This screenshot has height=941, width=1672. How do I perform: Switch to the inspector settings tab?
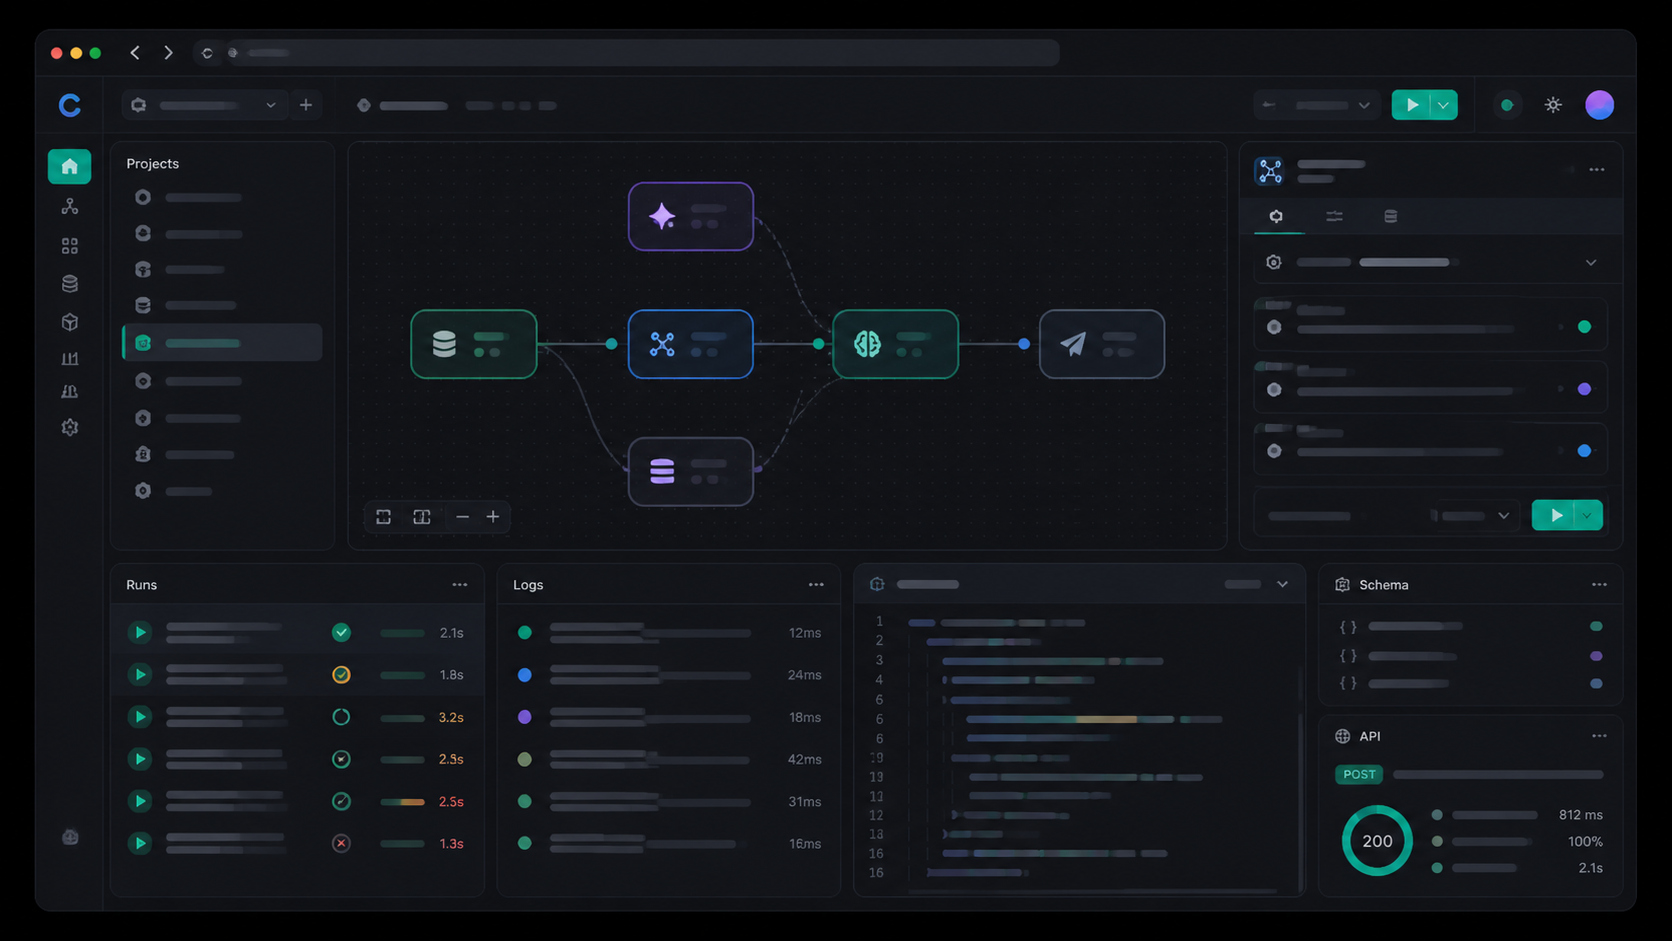point(1276,216)
